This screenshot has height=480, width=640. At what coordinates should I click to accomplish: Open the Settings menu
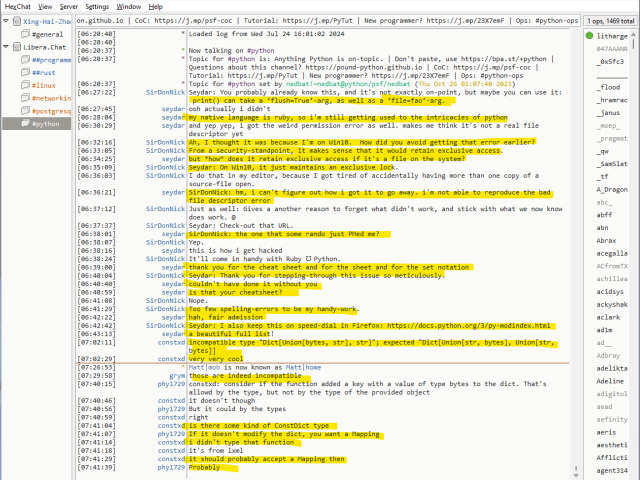[x=97, y=7]
